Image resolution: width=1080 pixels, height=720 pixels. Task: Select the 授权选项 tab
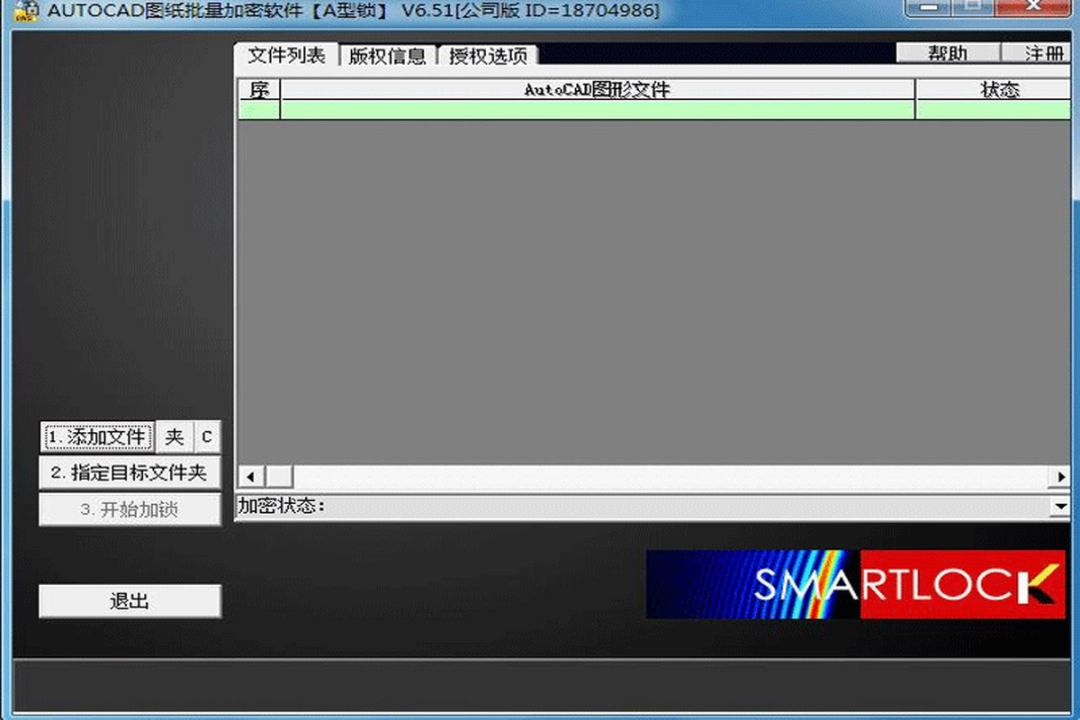[487, 56]
